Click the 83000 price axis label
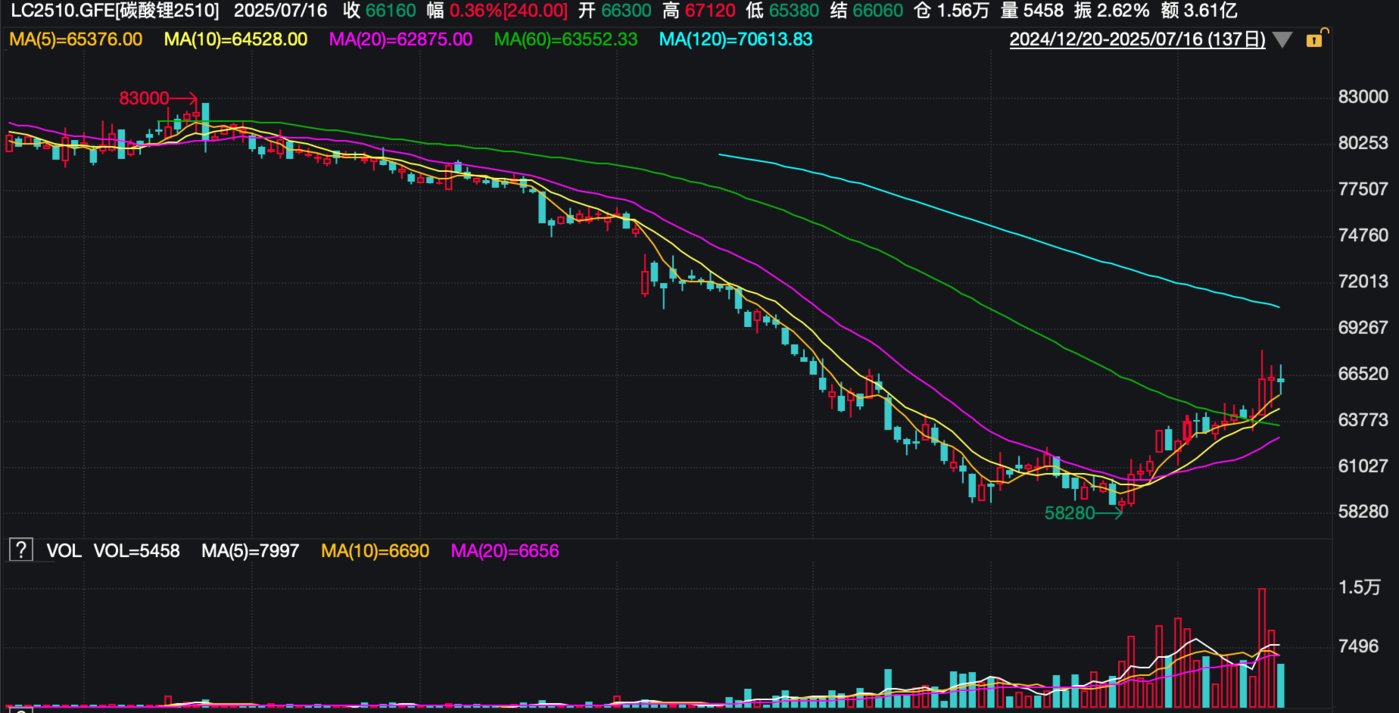1399x713 pixels. [x=1362, y=97]
